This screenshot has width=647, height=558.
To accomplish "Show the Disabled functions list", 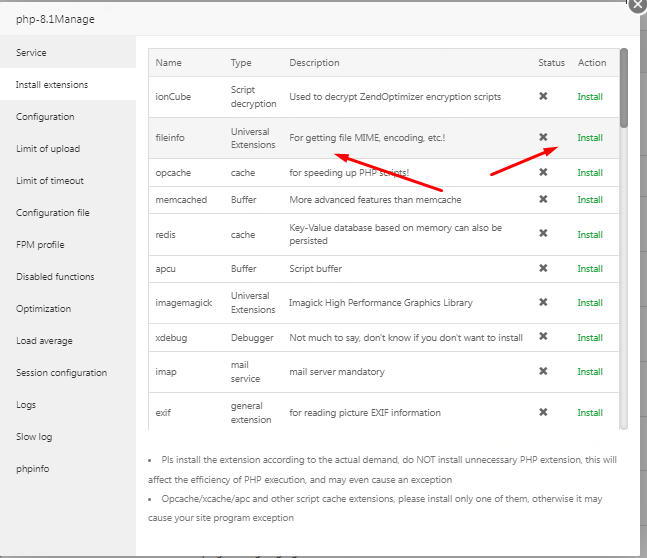I will pos(55,277).
